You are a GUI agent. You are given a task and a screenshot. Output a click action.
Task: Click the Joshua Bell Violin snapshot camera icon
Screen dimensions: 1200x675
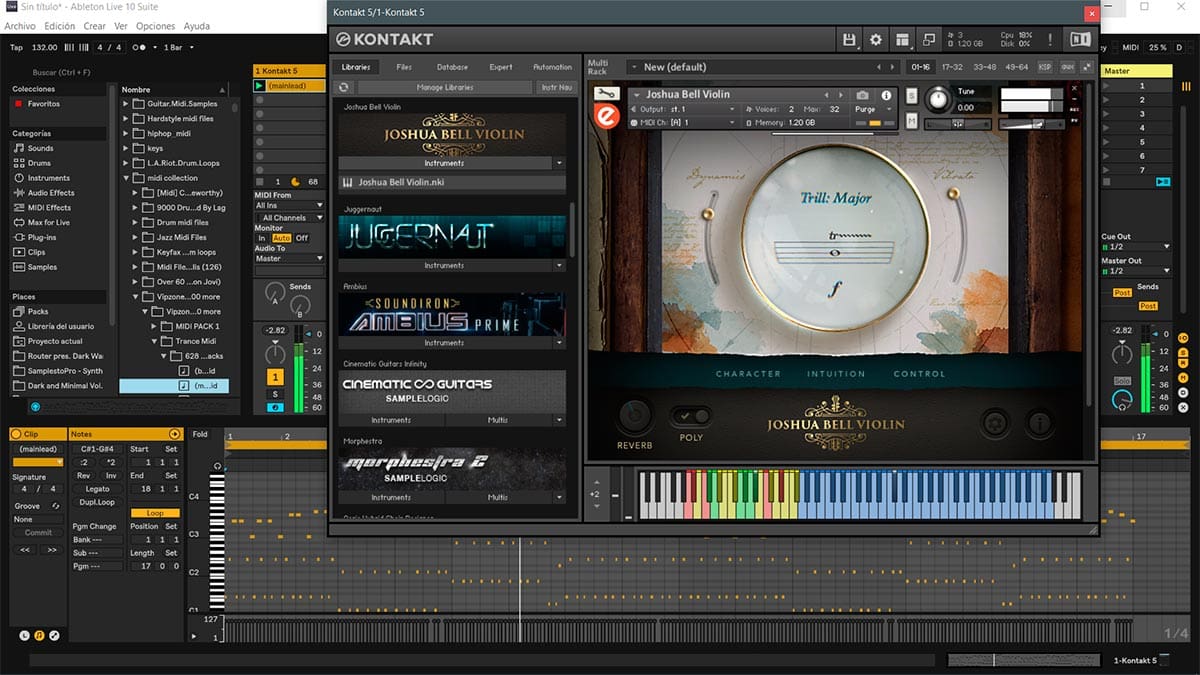click(x=863, y=95)
